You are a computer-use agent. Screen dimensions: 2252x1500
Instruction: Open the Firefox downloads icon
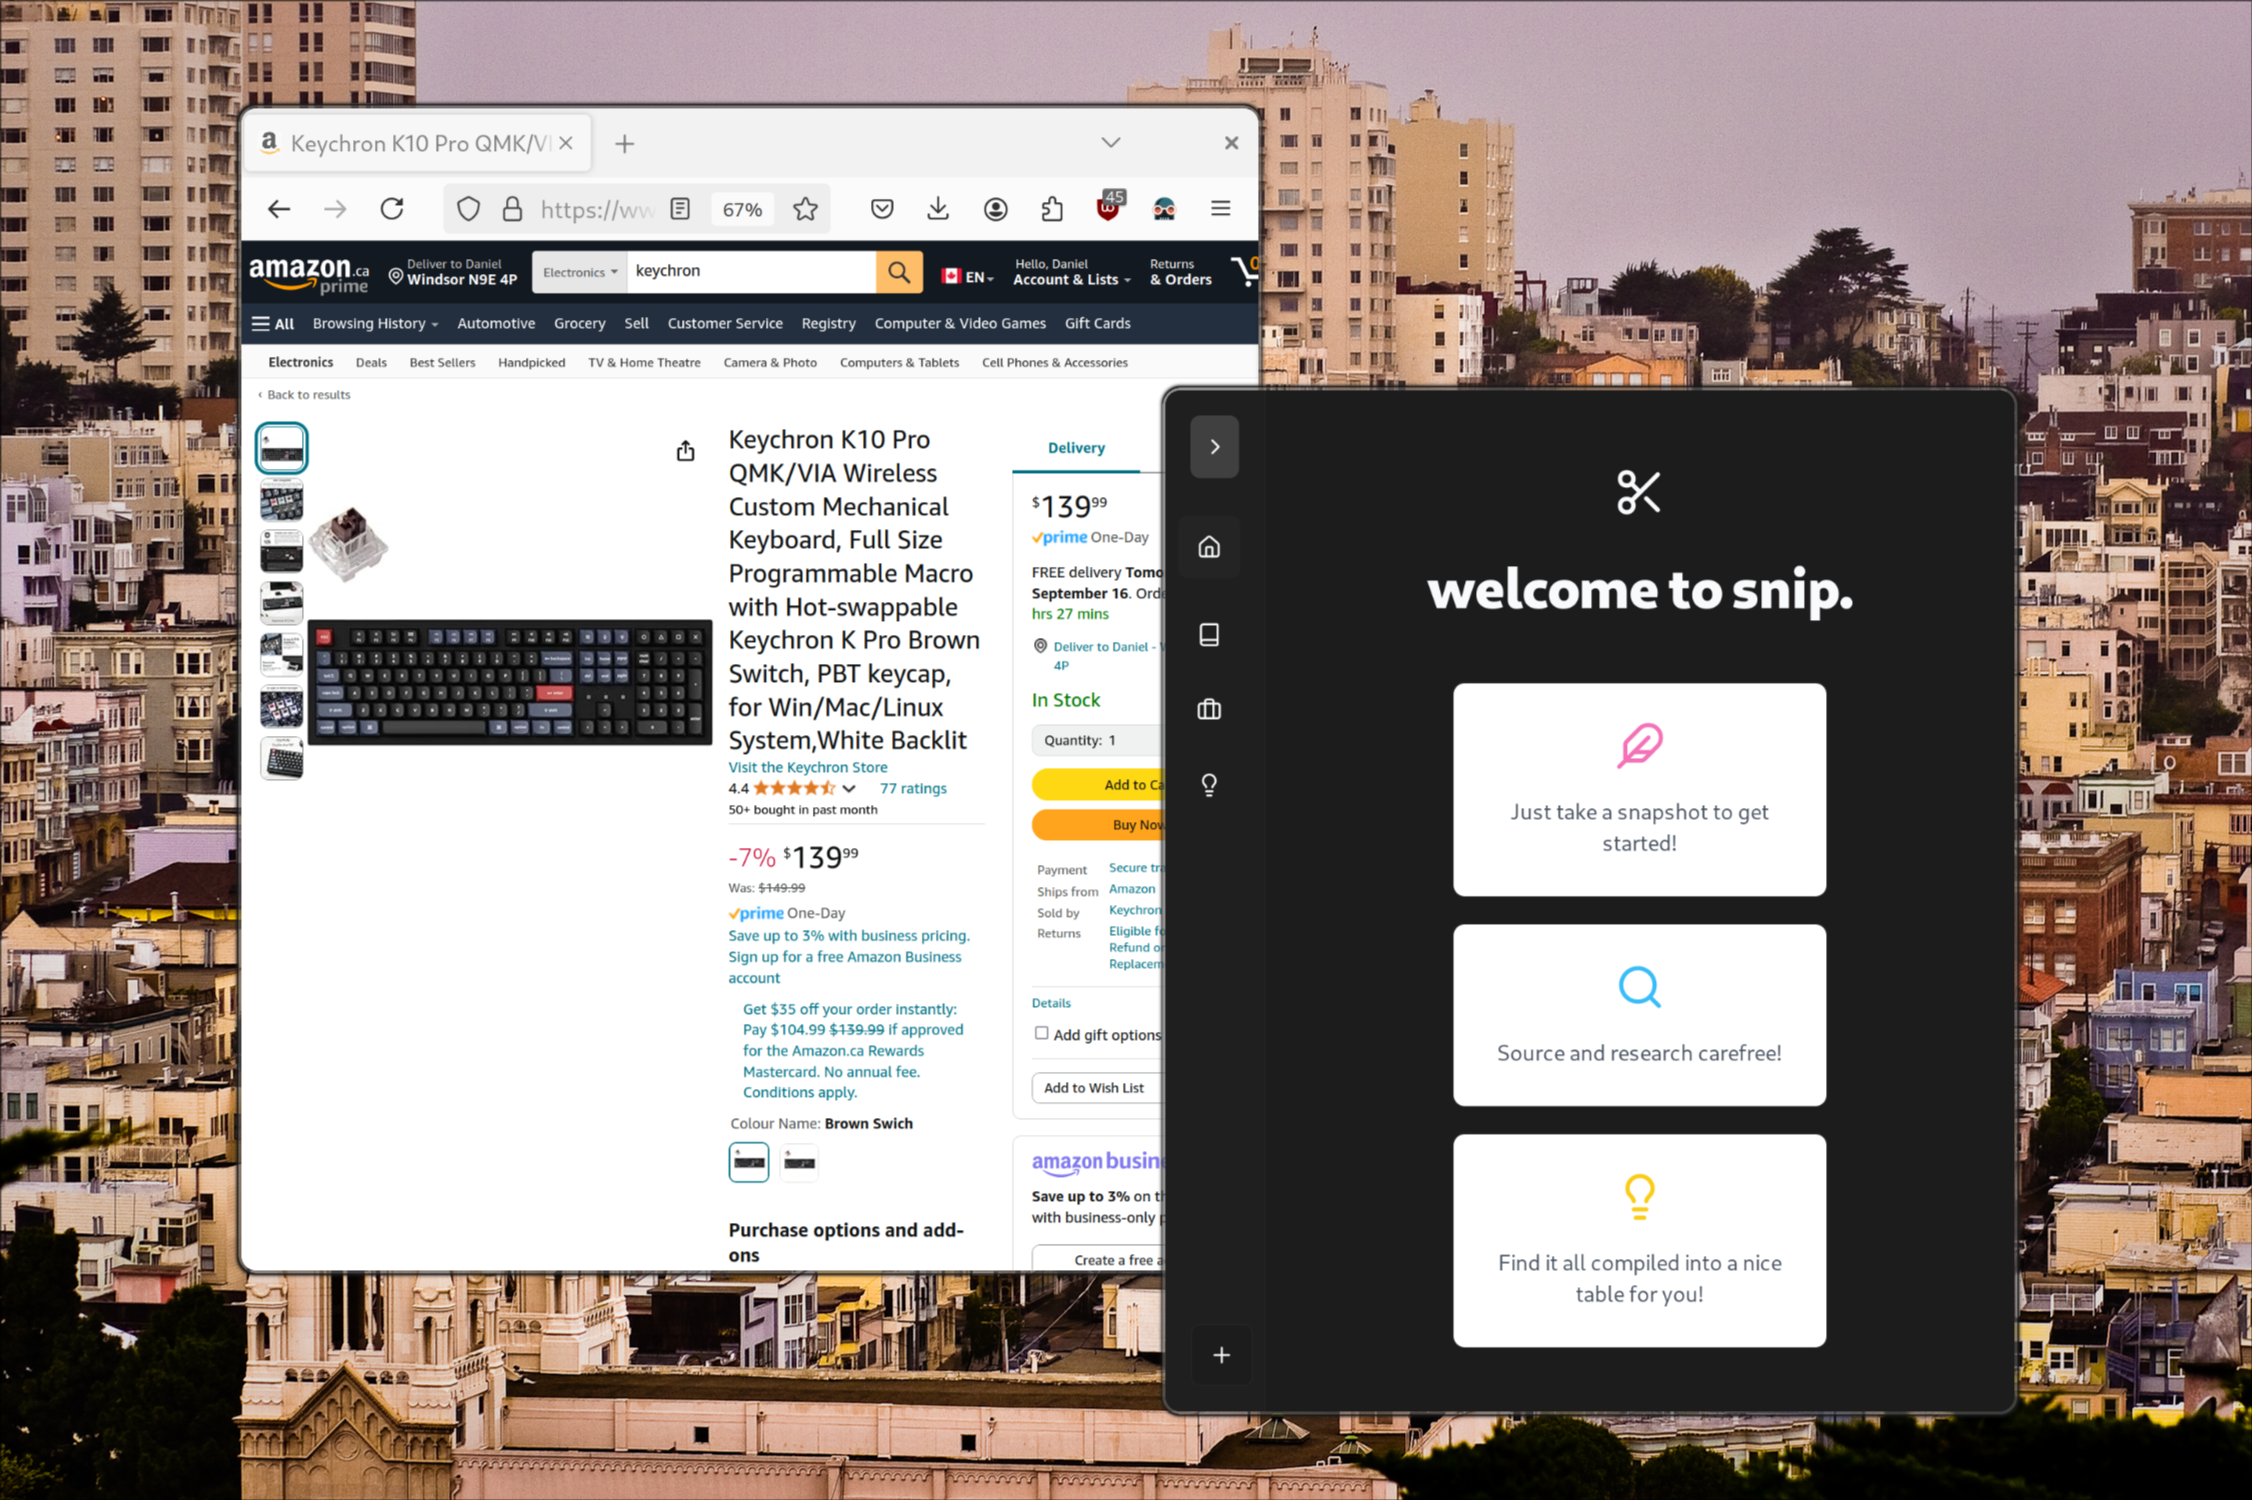(937, 209)
